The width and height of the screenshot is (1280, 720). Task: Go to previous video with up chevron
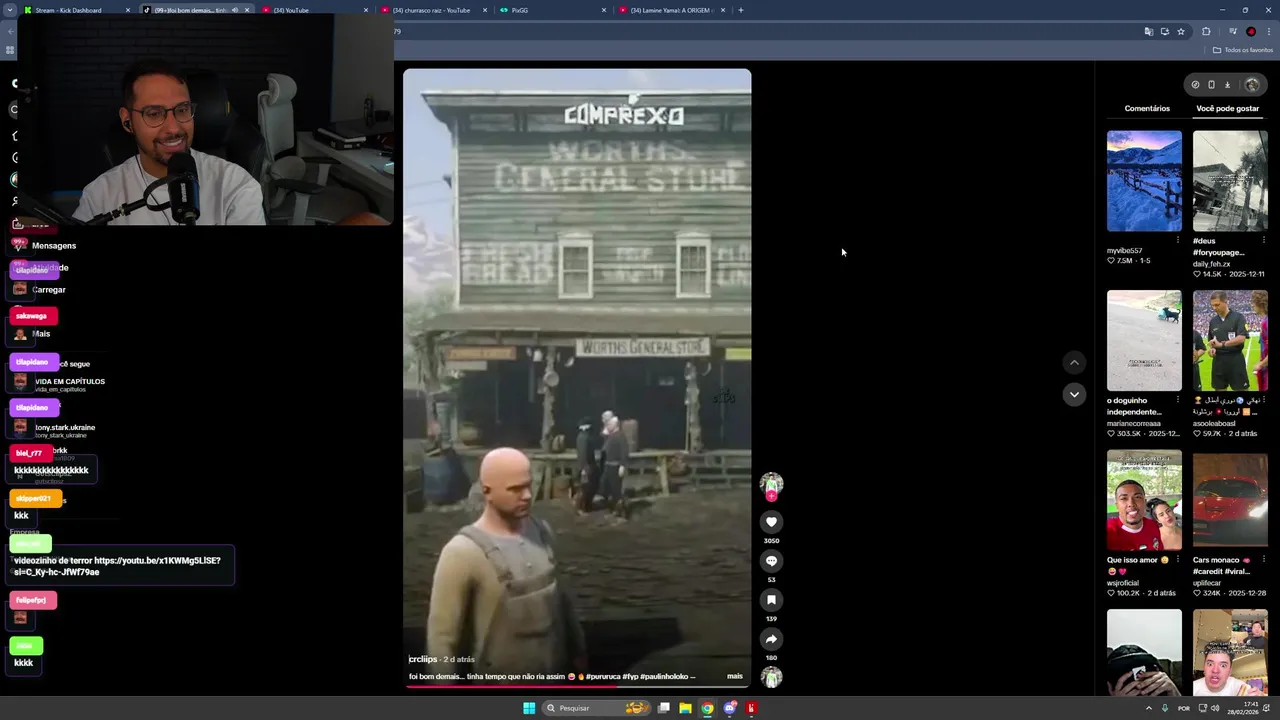pyautogui.click(x=1074, y=363)
